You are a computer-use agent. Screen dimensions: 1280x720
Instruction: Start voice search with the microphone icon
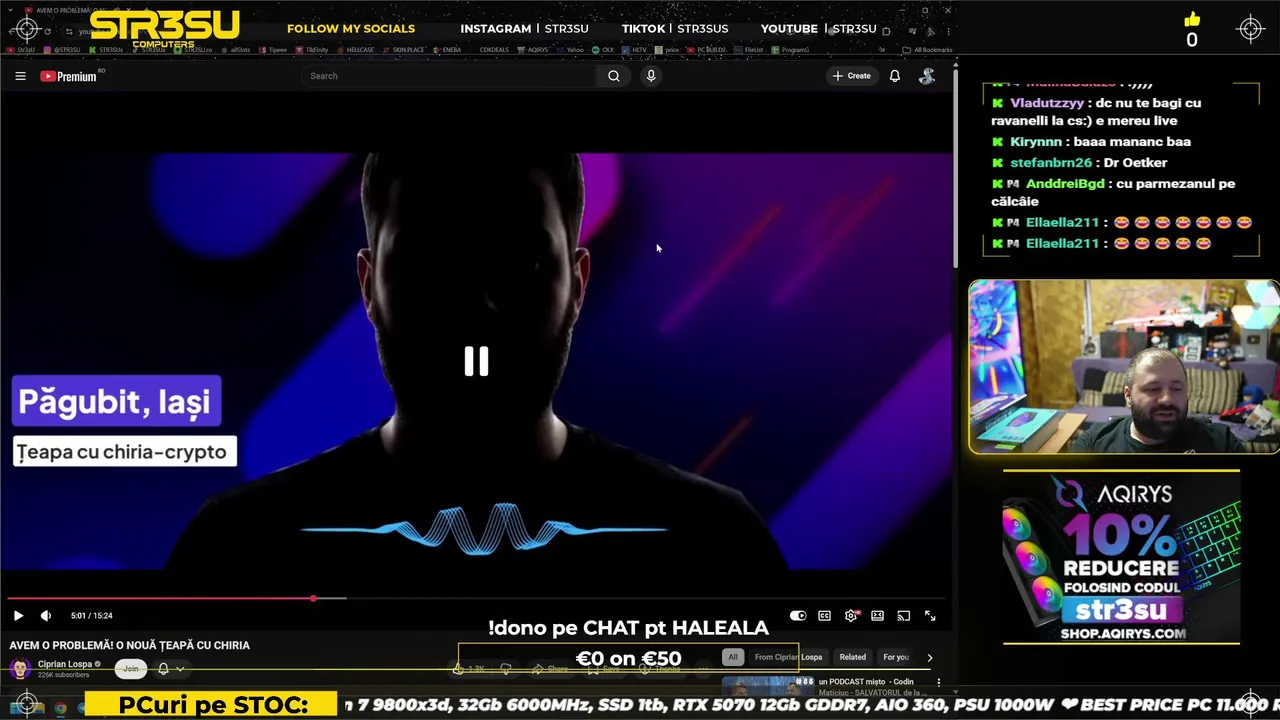pyautogui.click(x=651, y=76)
